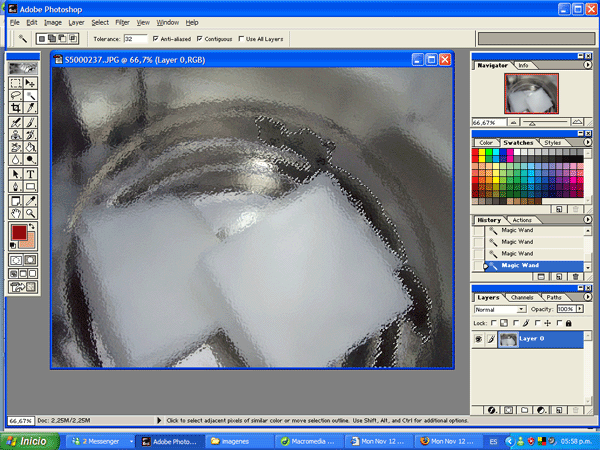Open the Swatches palette menu arrow
Viewport: 600px width, 450px height.
tap(588, 142)
